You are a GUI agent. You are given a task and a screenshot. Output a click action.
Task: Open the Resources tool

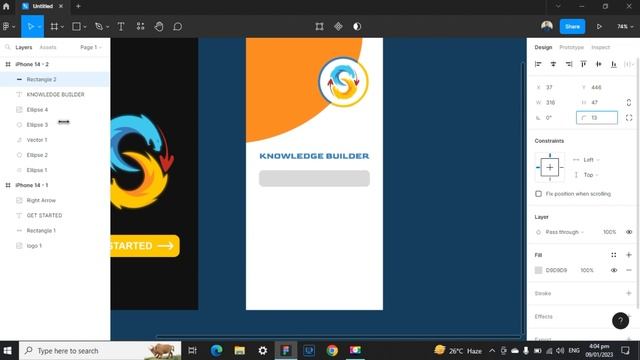(x=140, y=27)
